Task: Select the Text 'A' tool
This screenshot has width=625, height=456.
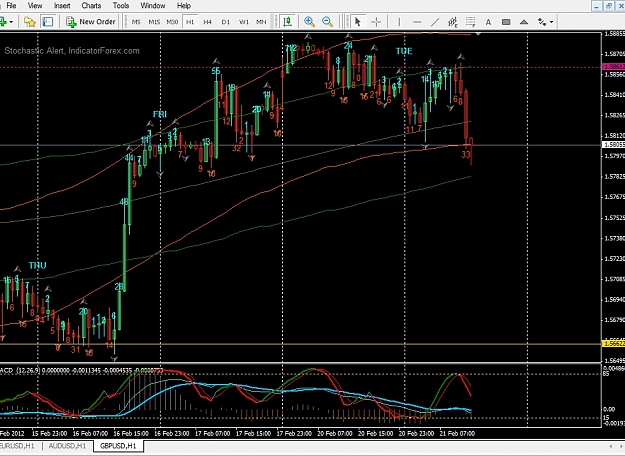Action: (488, 22)
